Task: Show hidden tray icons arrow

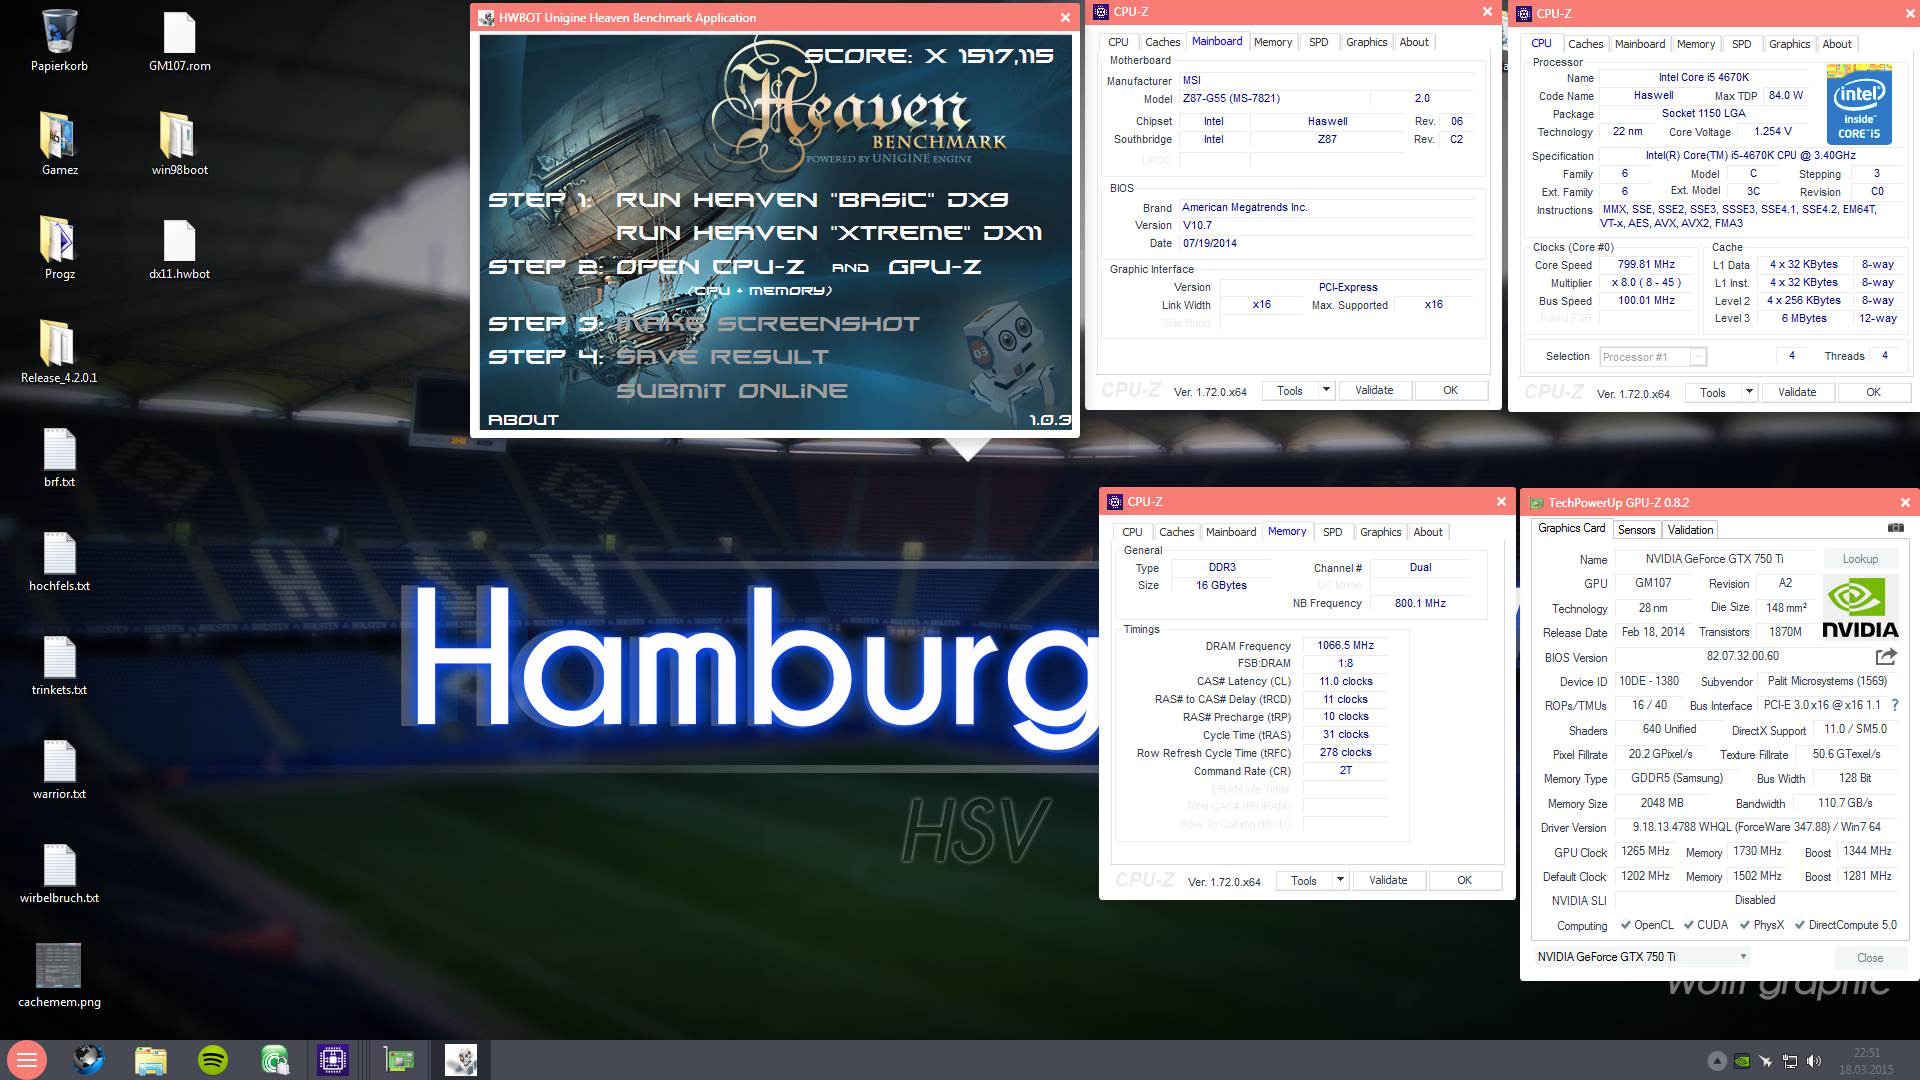Action: pyautogui.click(x=1717, y=1061)
